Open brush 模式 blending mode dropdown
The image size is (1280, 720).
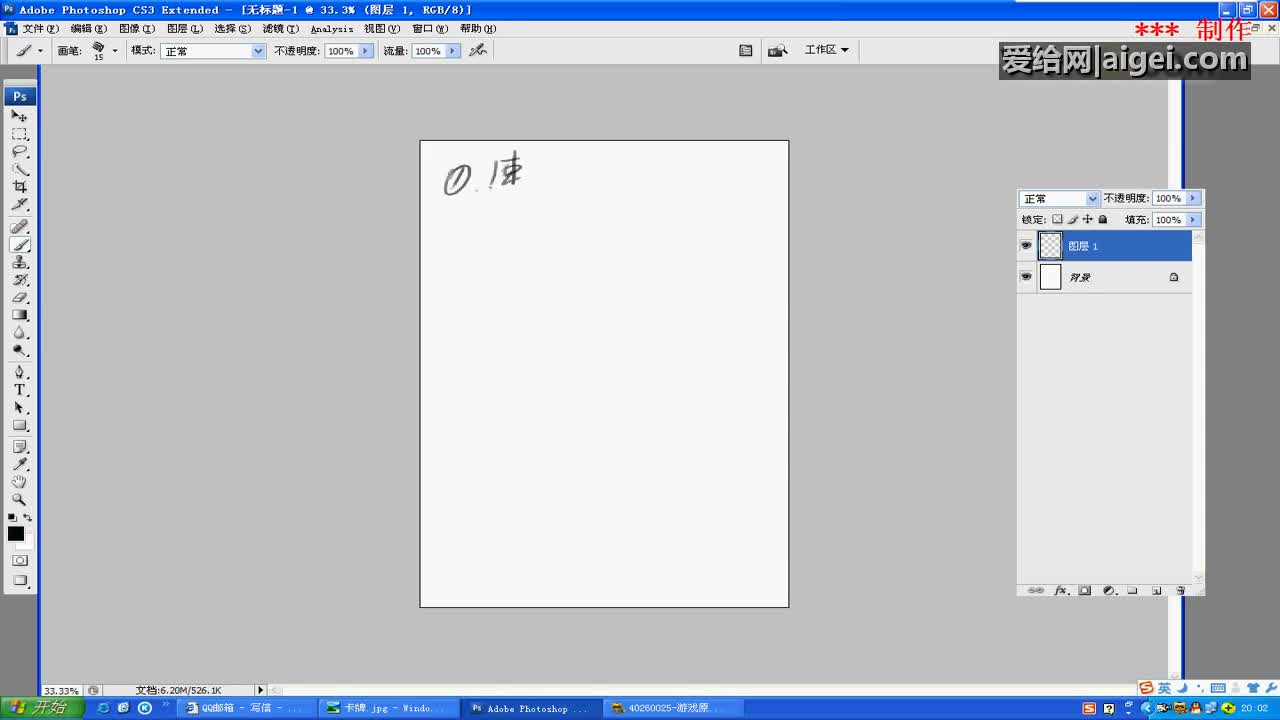(212, 51)
